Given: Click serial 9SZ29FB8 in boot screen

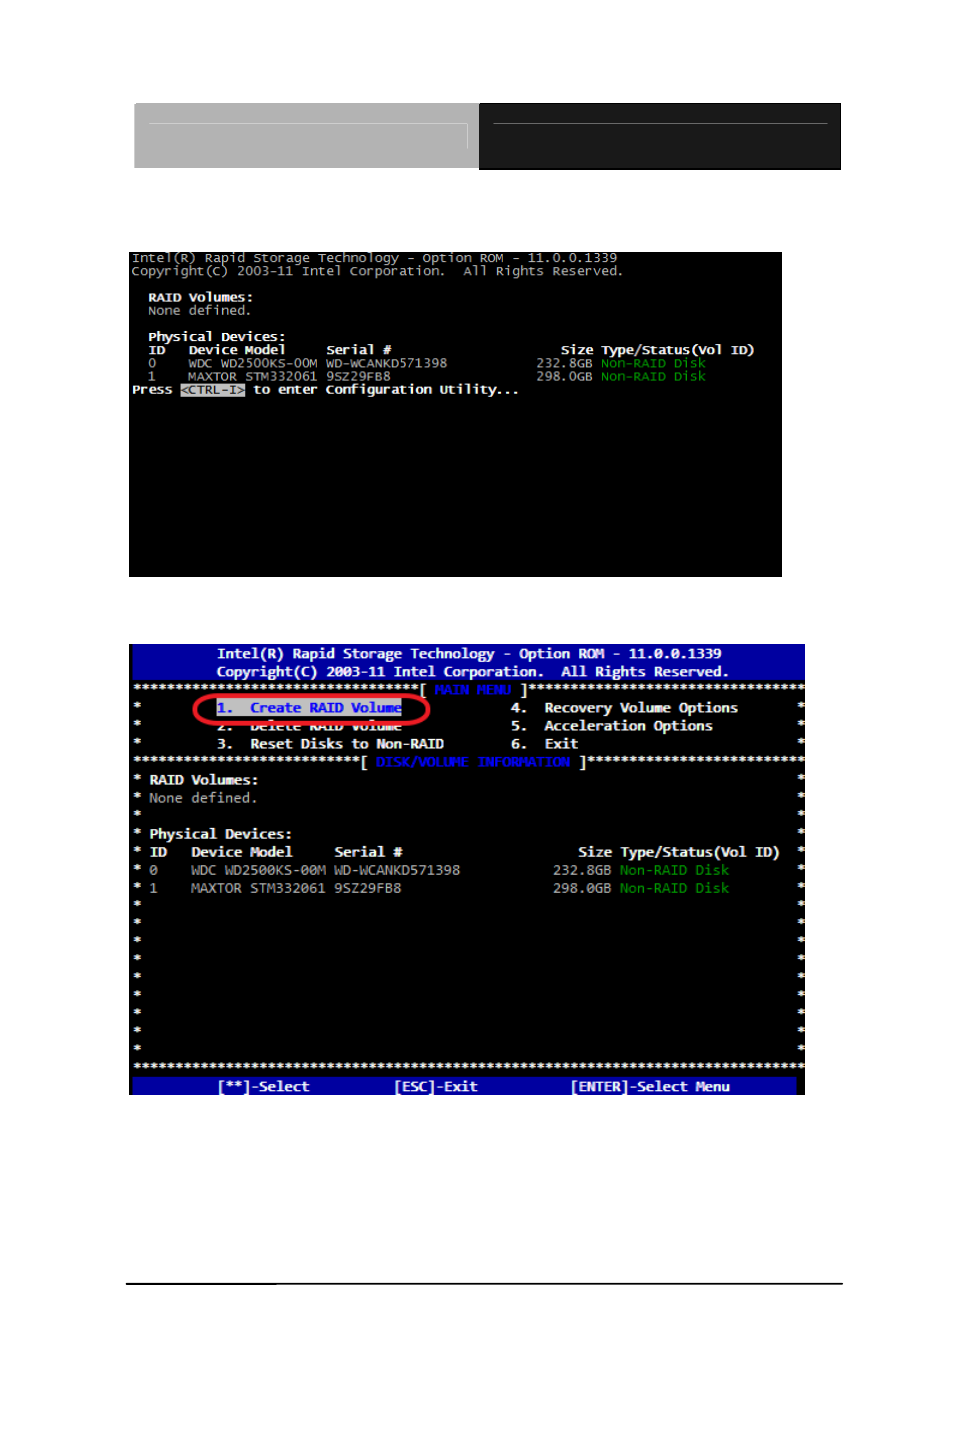Looking at the screenshot, I should pyautogui.click(x=358, y=377).
